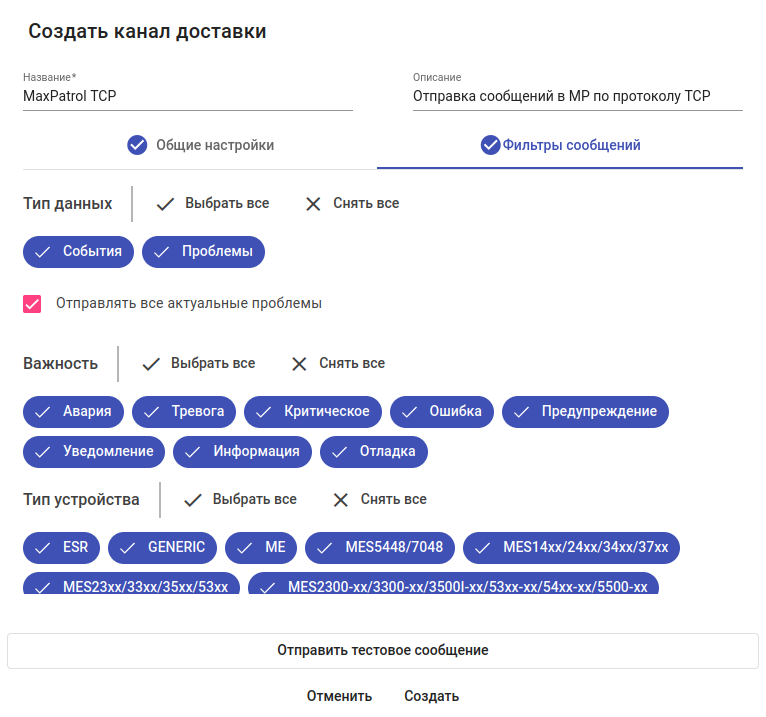766x717 pixels.
Task: Clear all device types under Тип устройства
Action: (380, 500)
